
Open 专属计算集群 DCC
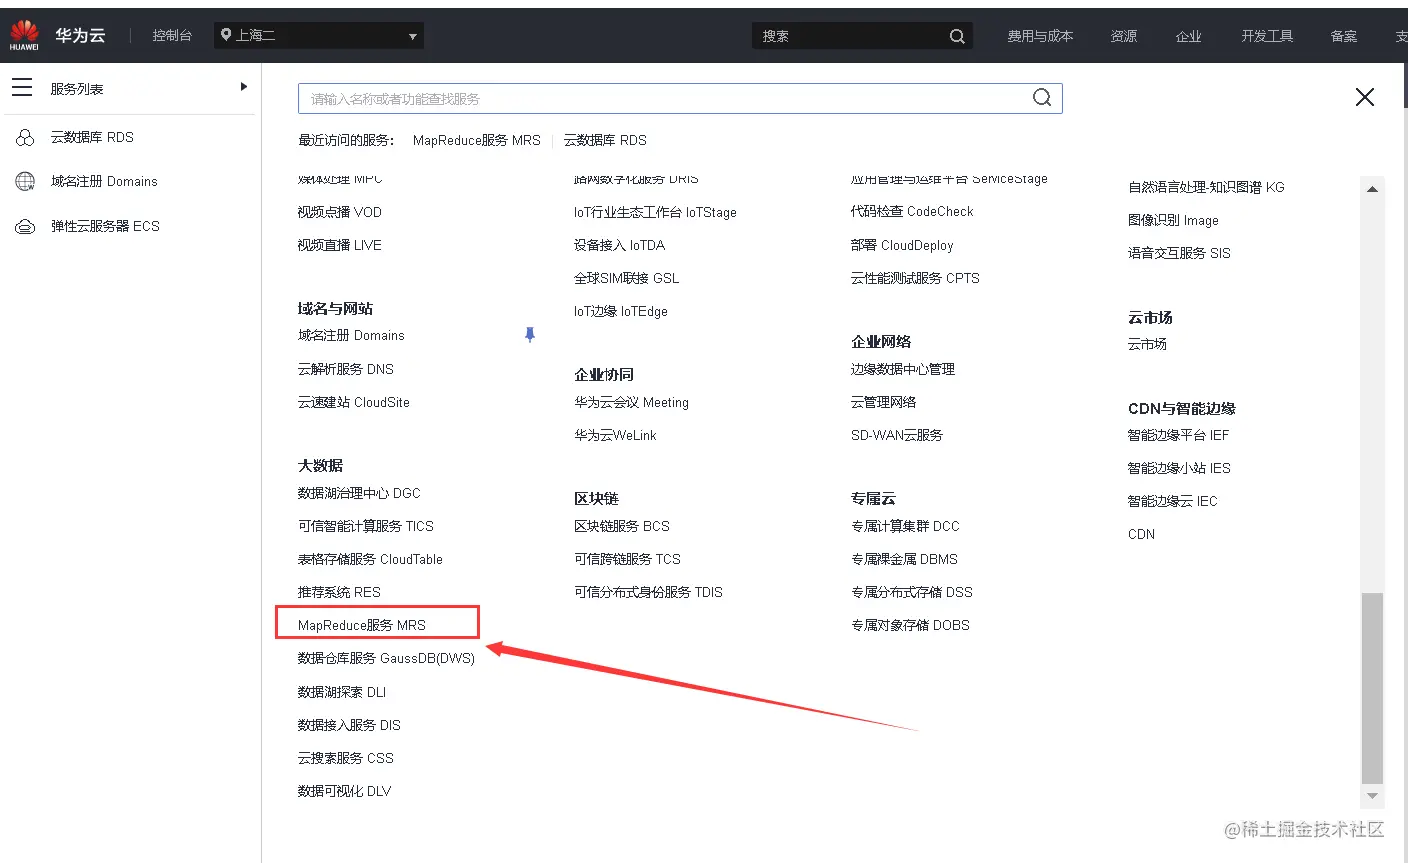click(905, 526)
